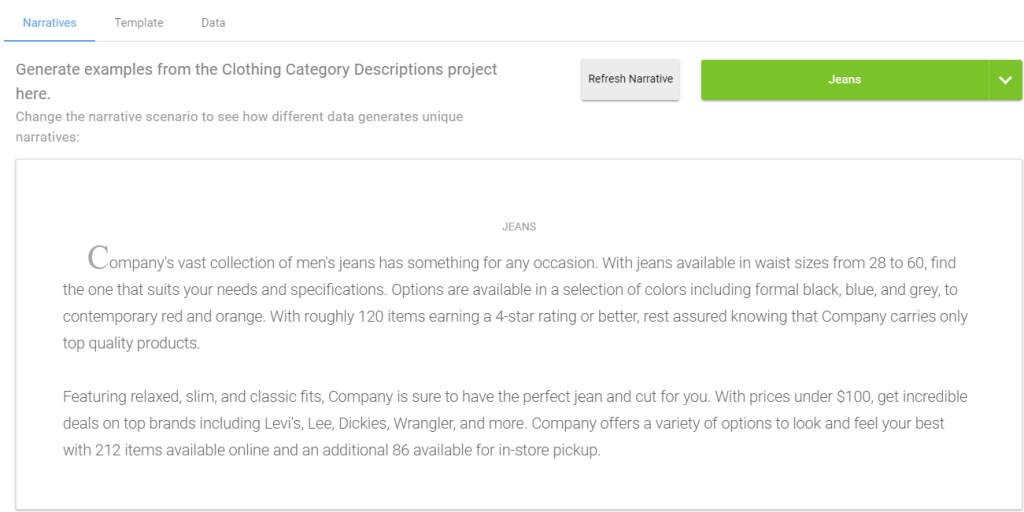Click the JEANS heading in the narrative

519,227
